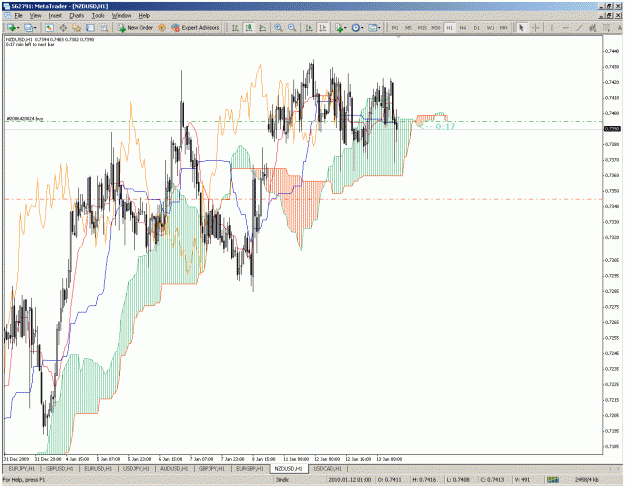The width and height of the screenshot is (625, 486).
Task: Open the Insert menu
Action: coord(55,16)
